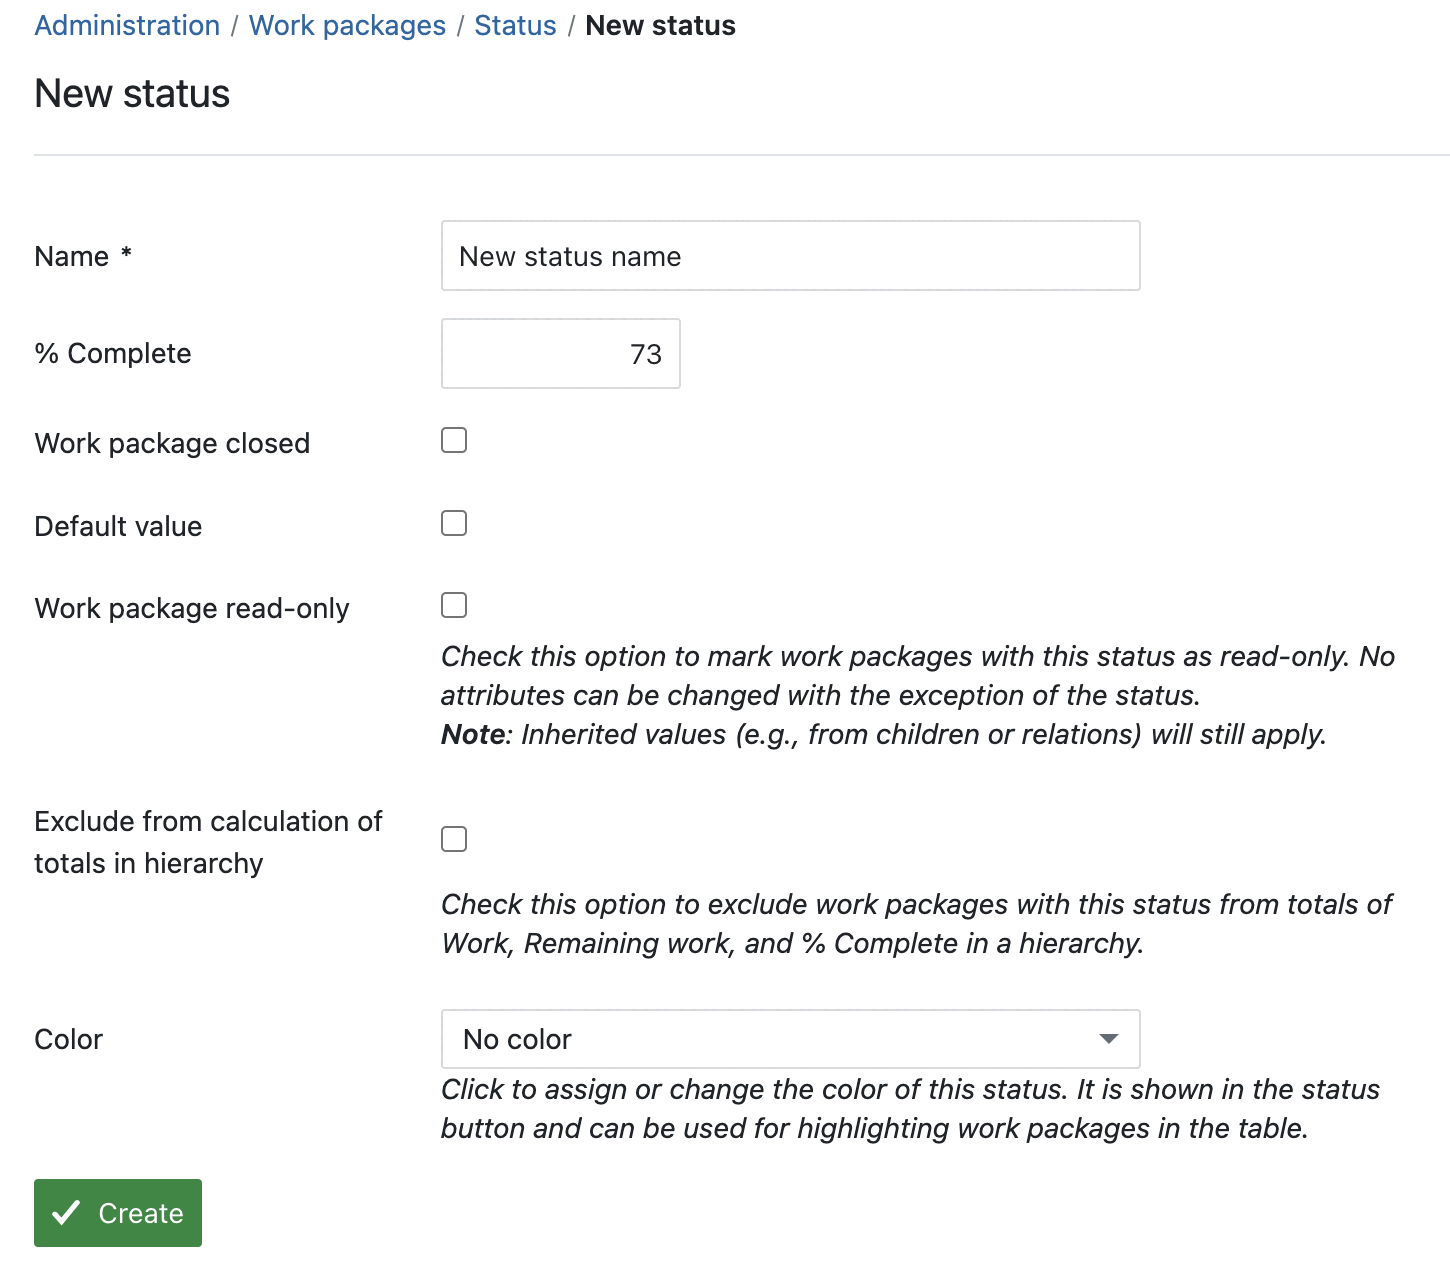Navigate to Administration via breadcrumb
The height and width of the screenshot is (1280, 1450).
coord(127,25)
